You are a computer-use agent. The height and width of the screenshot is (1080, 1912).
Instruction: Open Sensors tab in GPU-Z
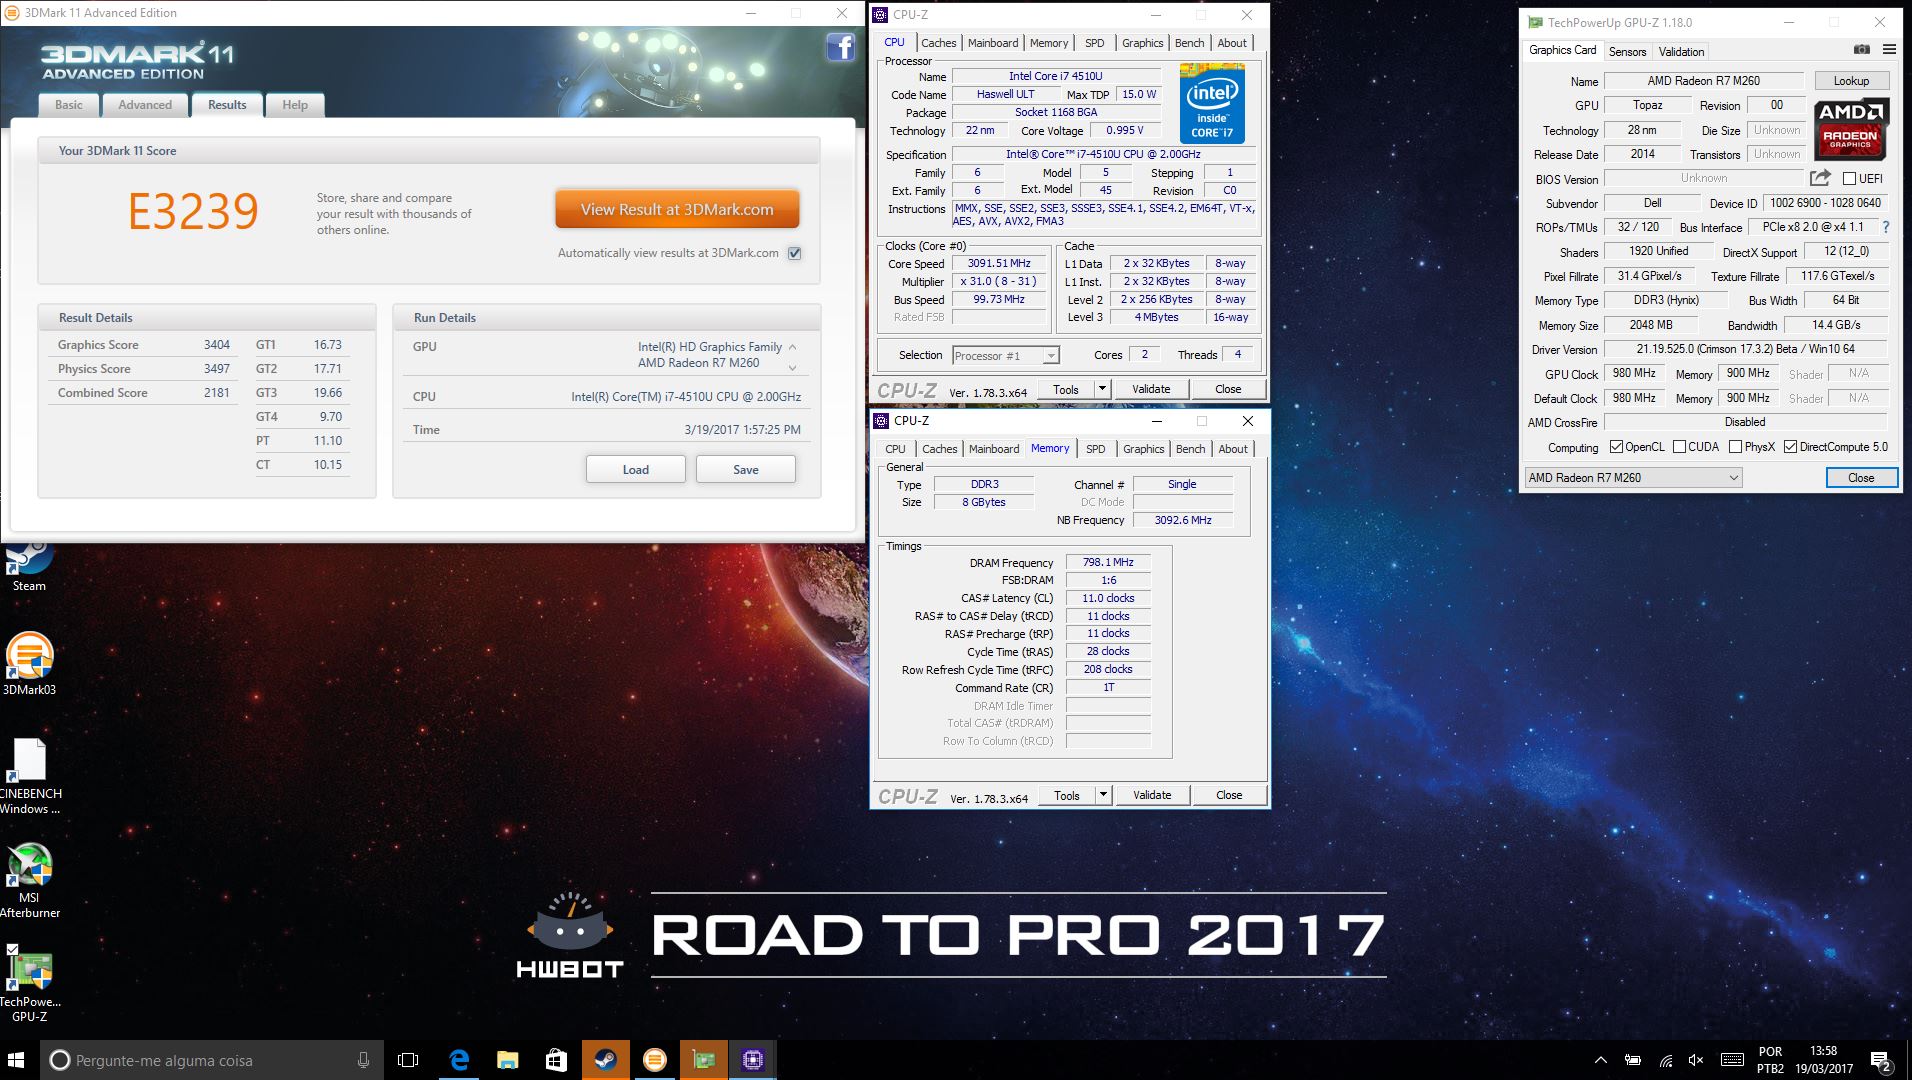coord(1627,52)
